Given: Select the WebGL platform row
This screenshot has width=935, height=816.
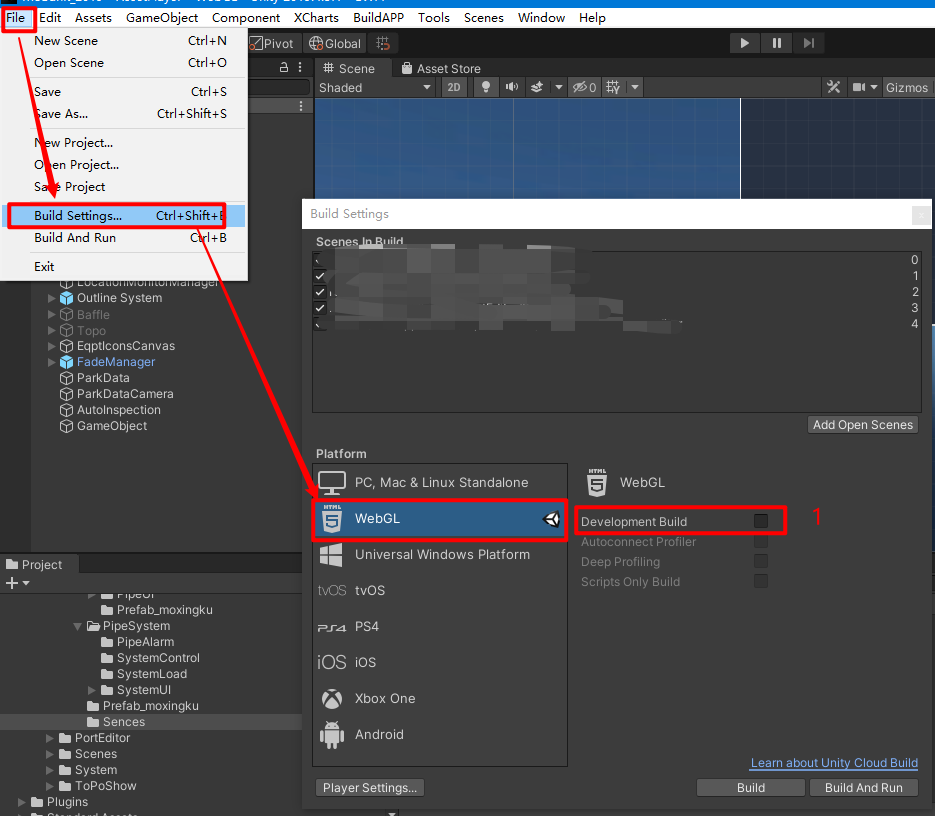Looking at the screenshot, I should [x=440, y=518].
